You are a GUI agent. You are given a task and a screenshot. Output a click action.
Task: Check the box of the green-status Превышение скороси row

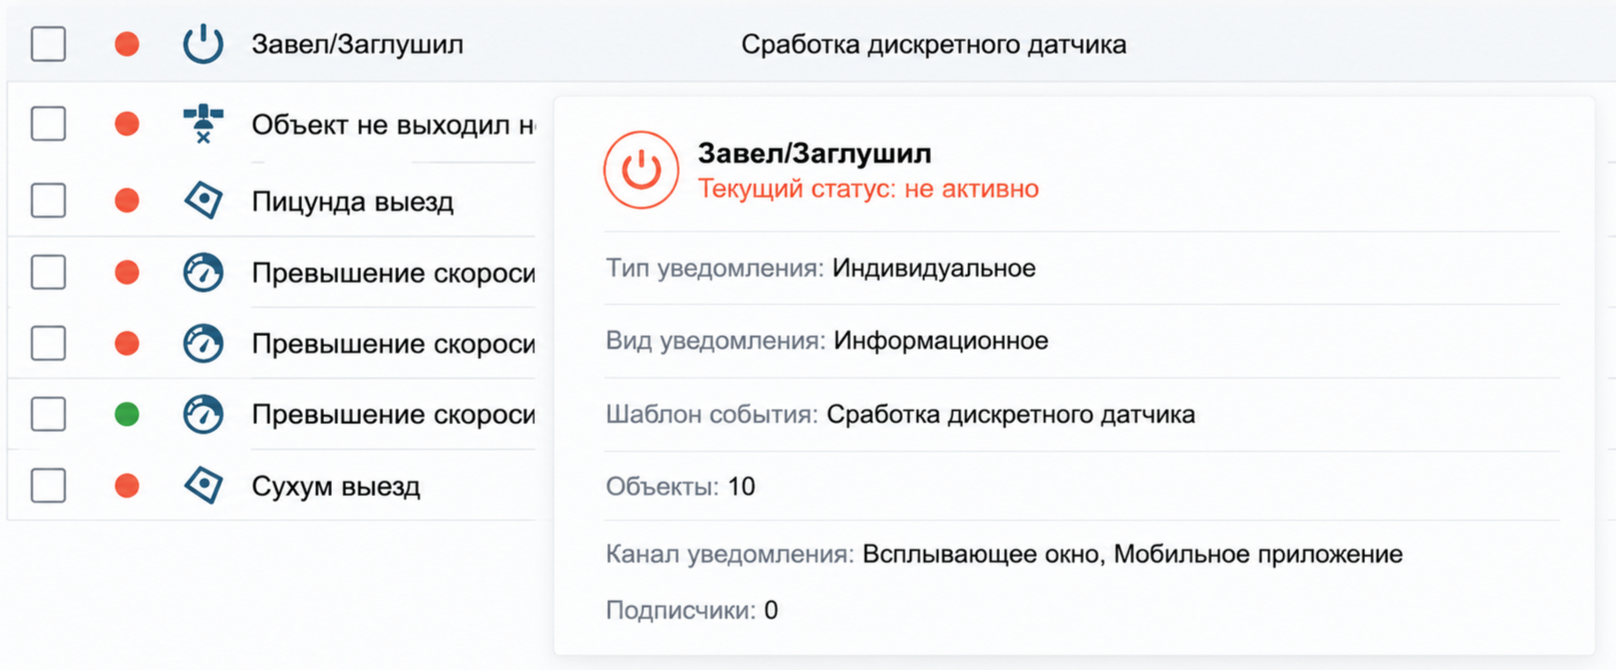[48, 414]
